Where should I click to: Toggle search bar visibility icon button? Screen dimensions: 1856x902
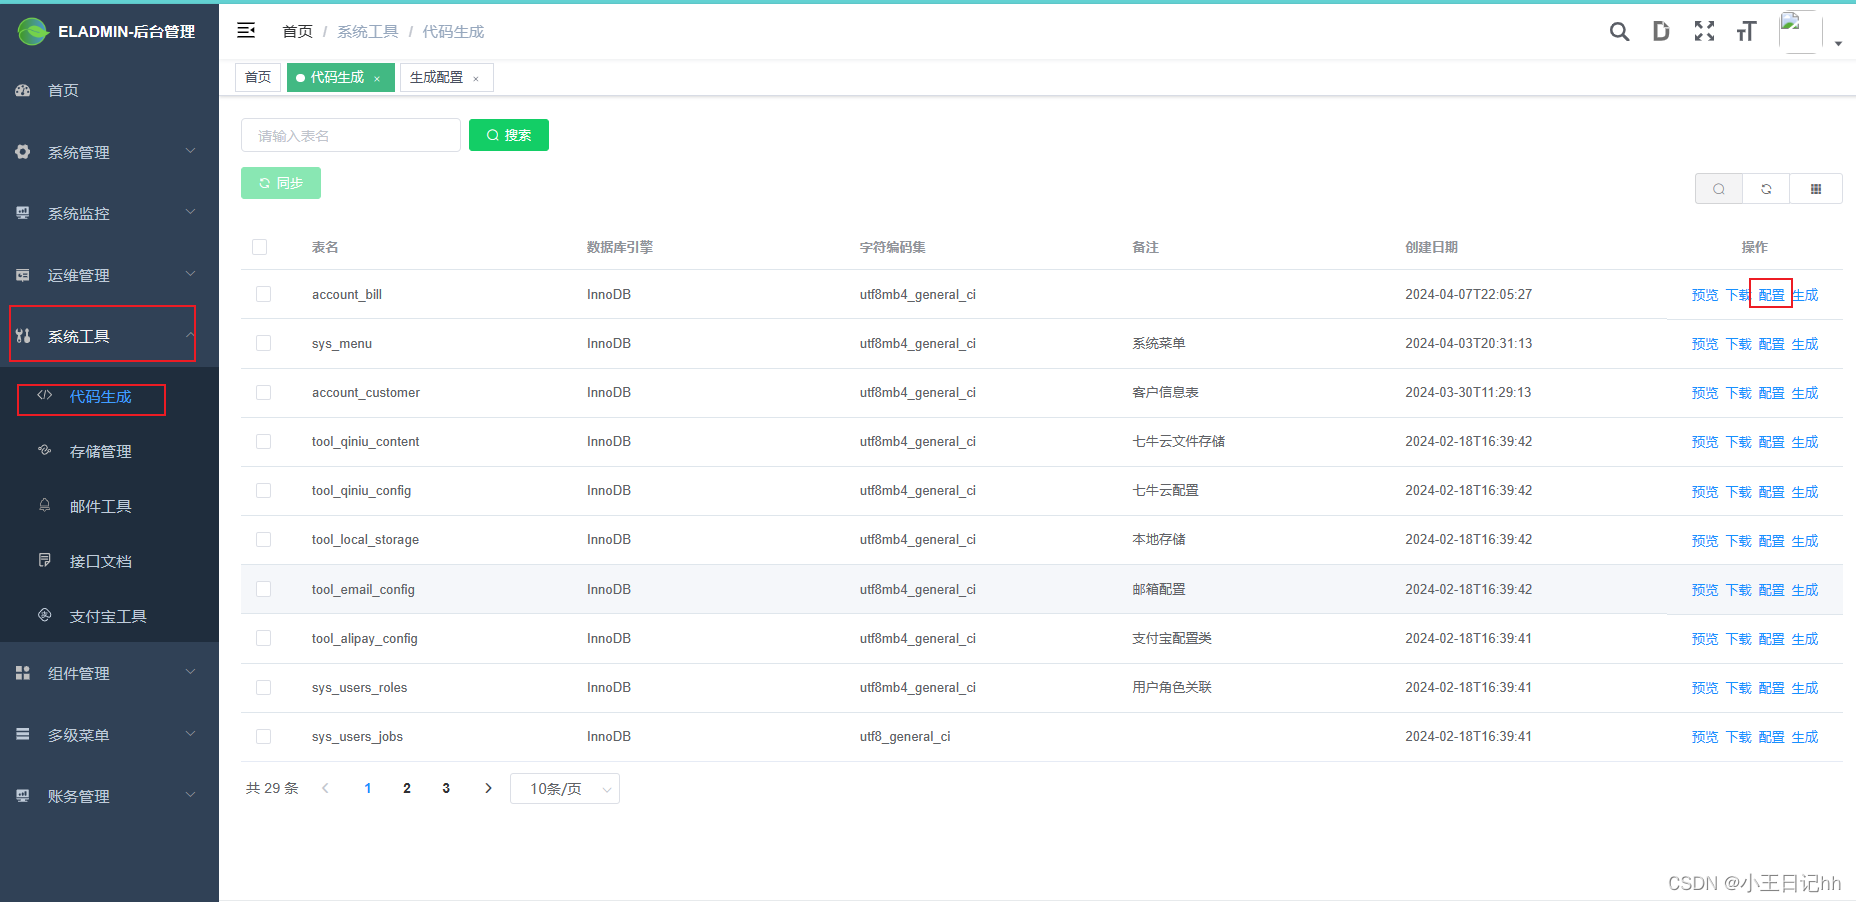point(1719,189)
